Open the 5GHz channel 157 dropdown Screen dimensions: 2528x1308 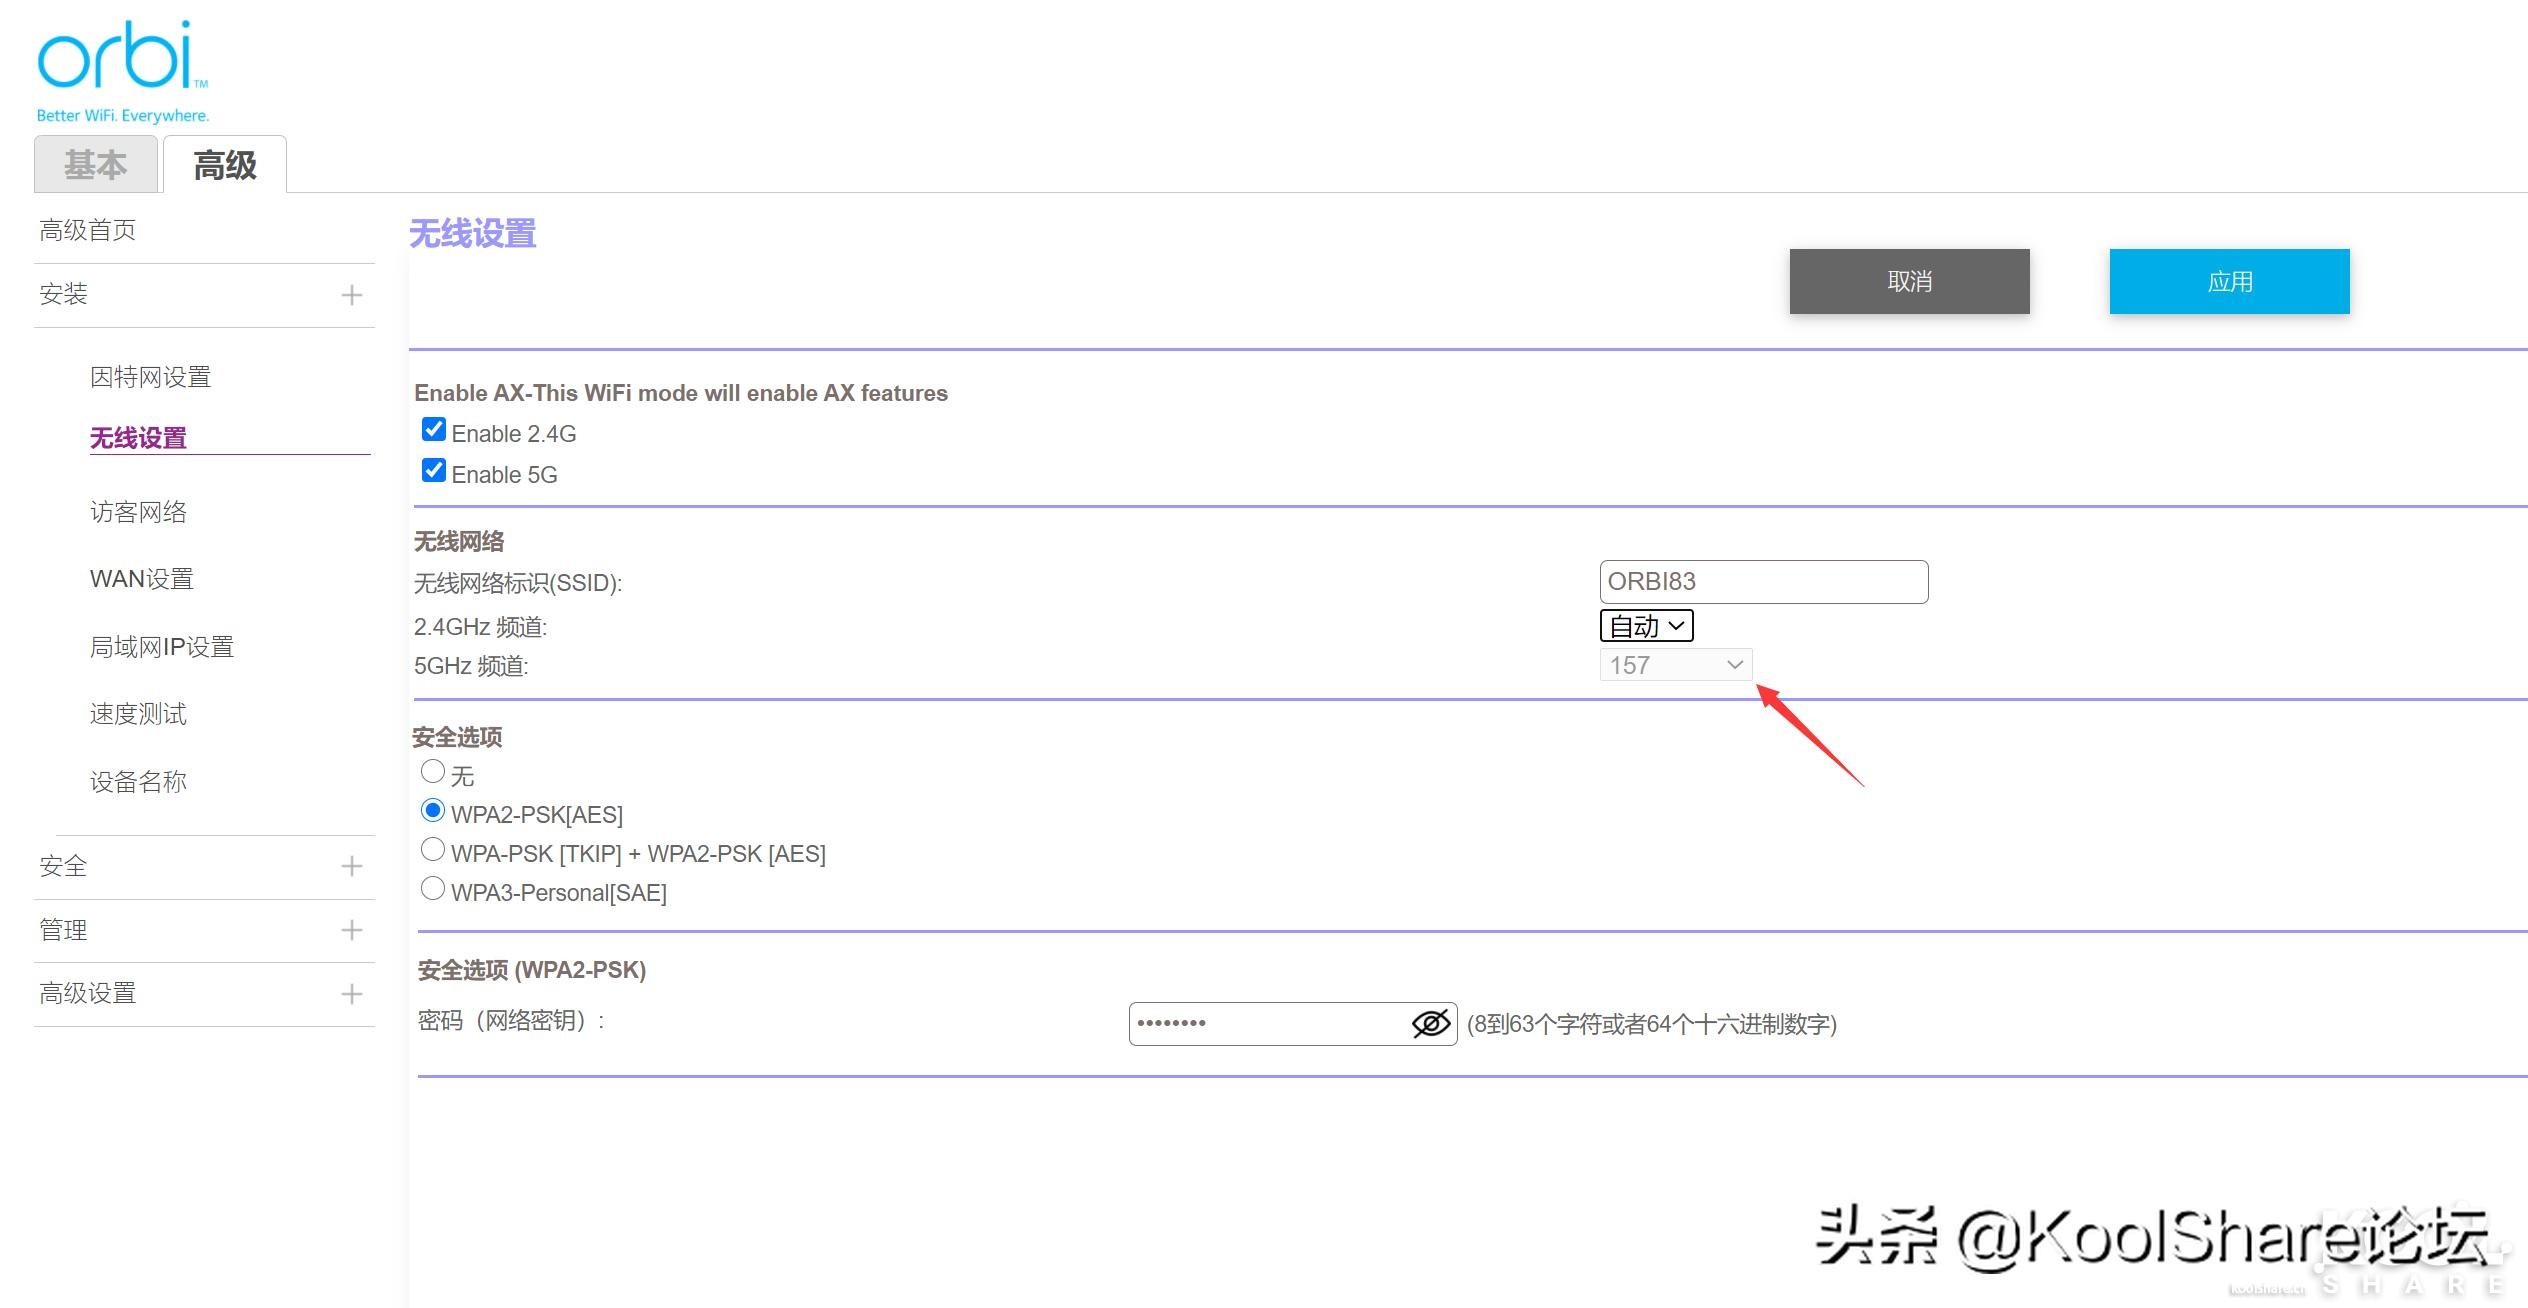tap(1675, 665)
